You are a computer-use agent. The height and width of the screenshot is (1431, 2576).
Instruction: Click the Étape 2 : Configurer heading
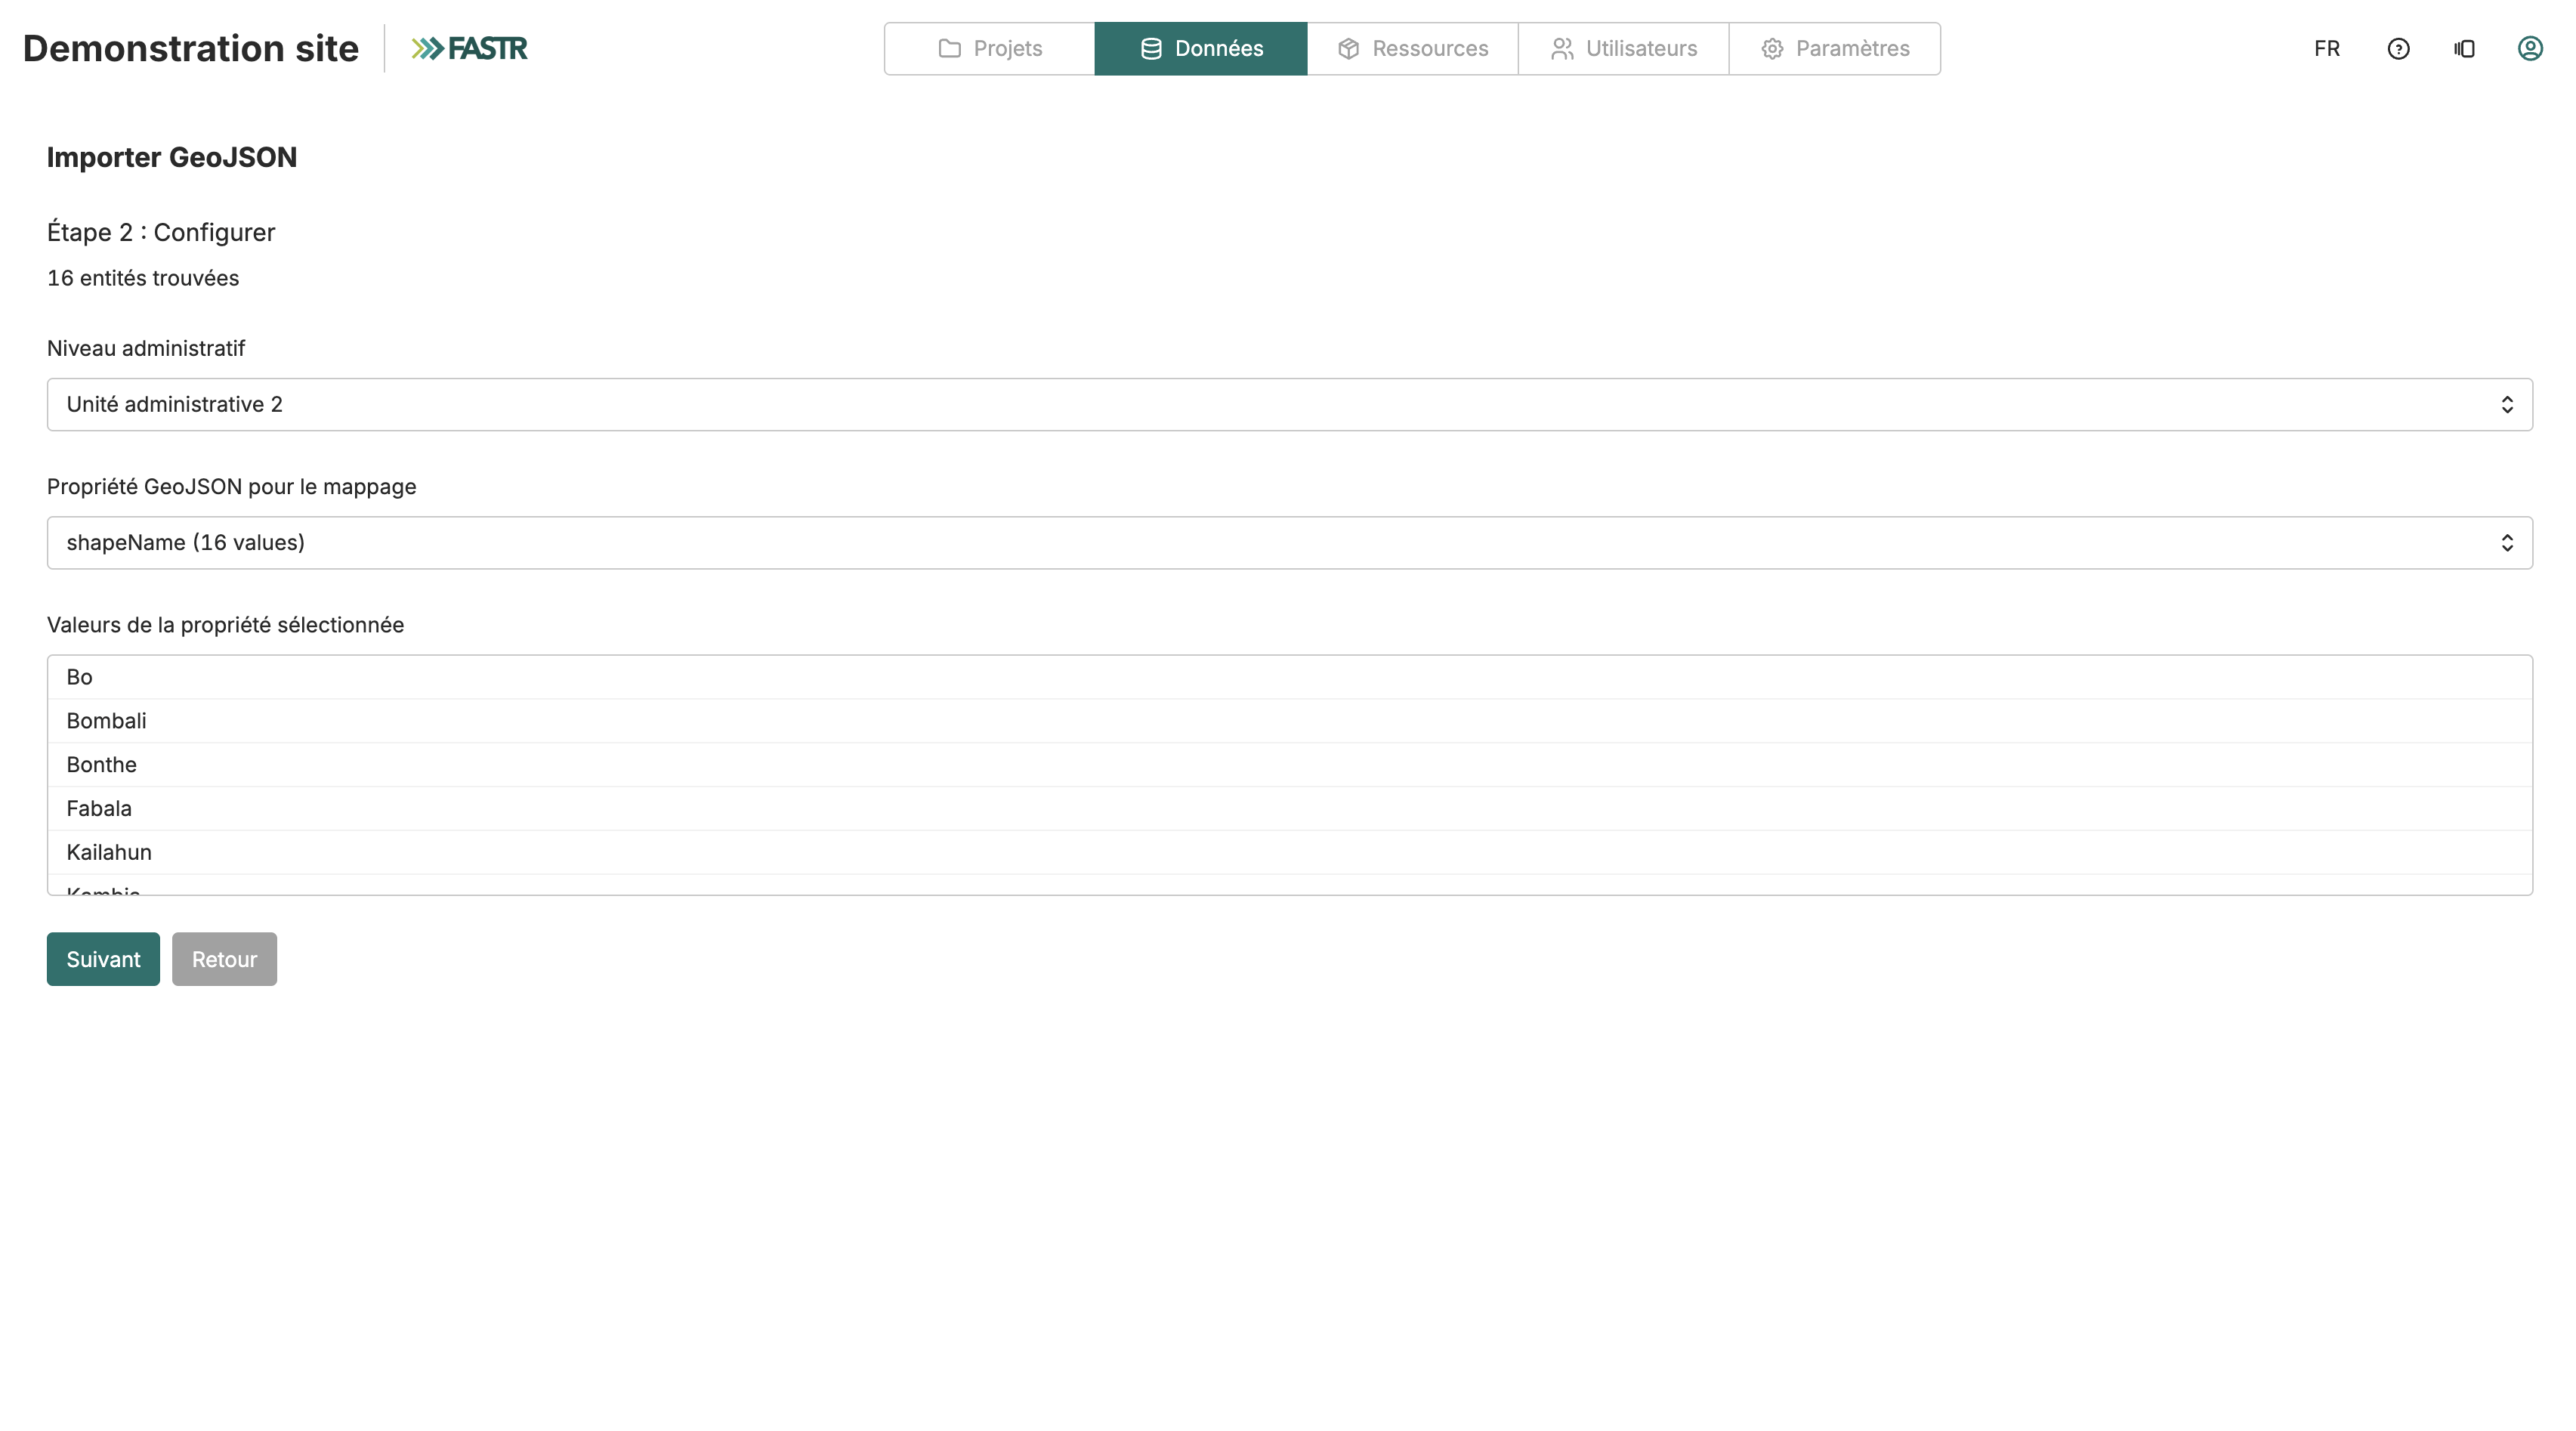click(x=161, y=232)
